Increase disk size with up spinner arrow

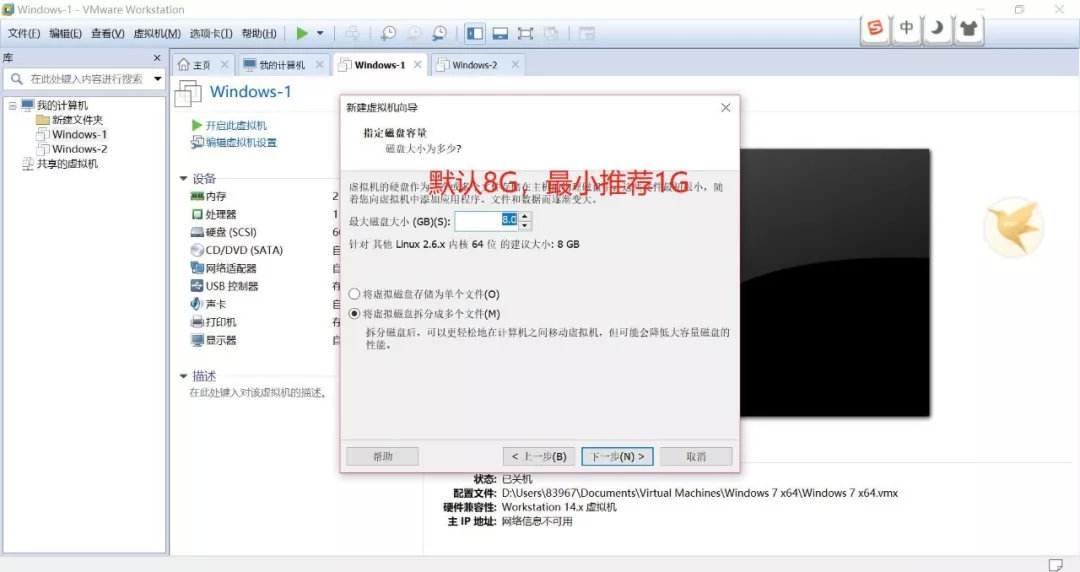click(525, 216)
